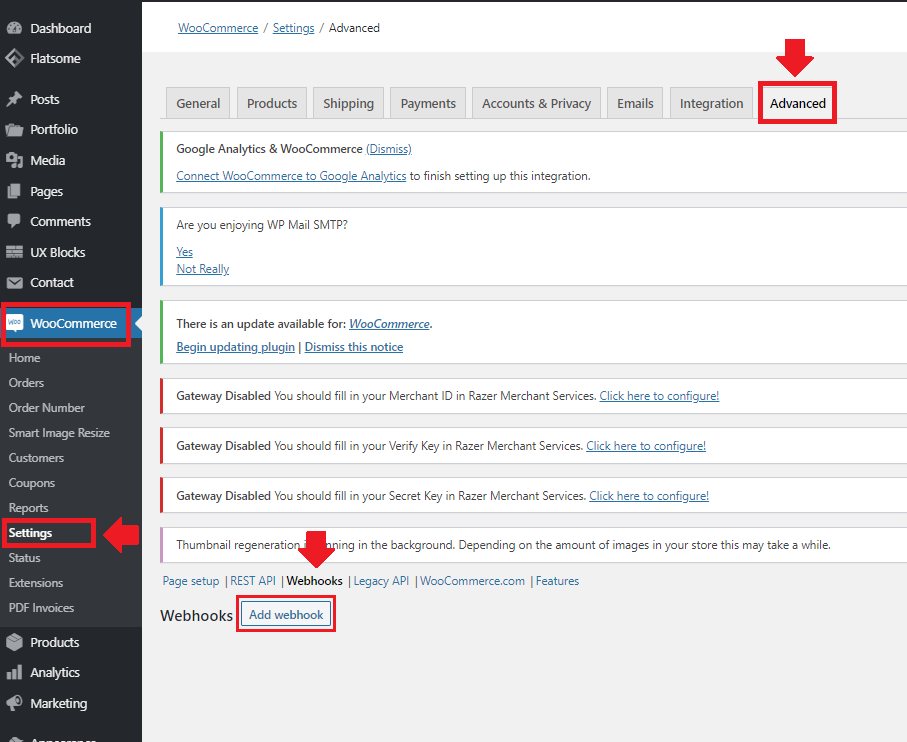Switch to the Emails tab

tap(635, 103)
